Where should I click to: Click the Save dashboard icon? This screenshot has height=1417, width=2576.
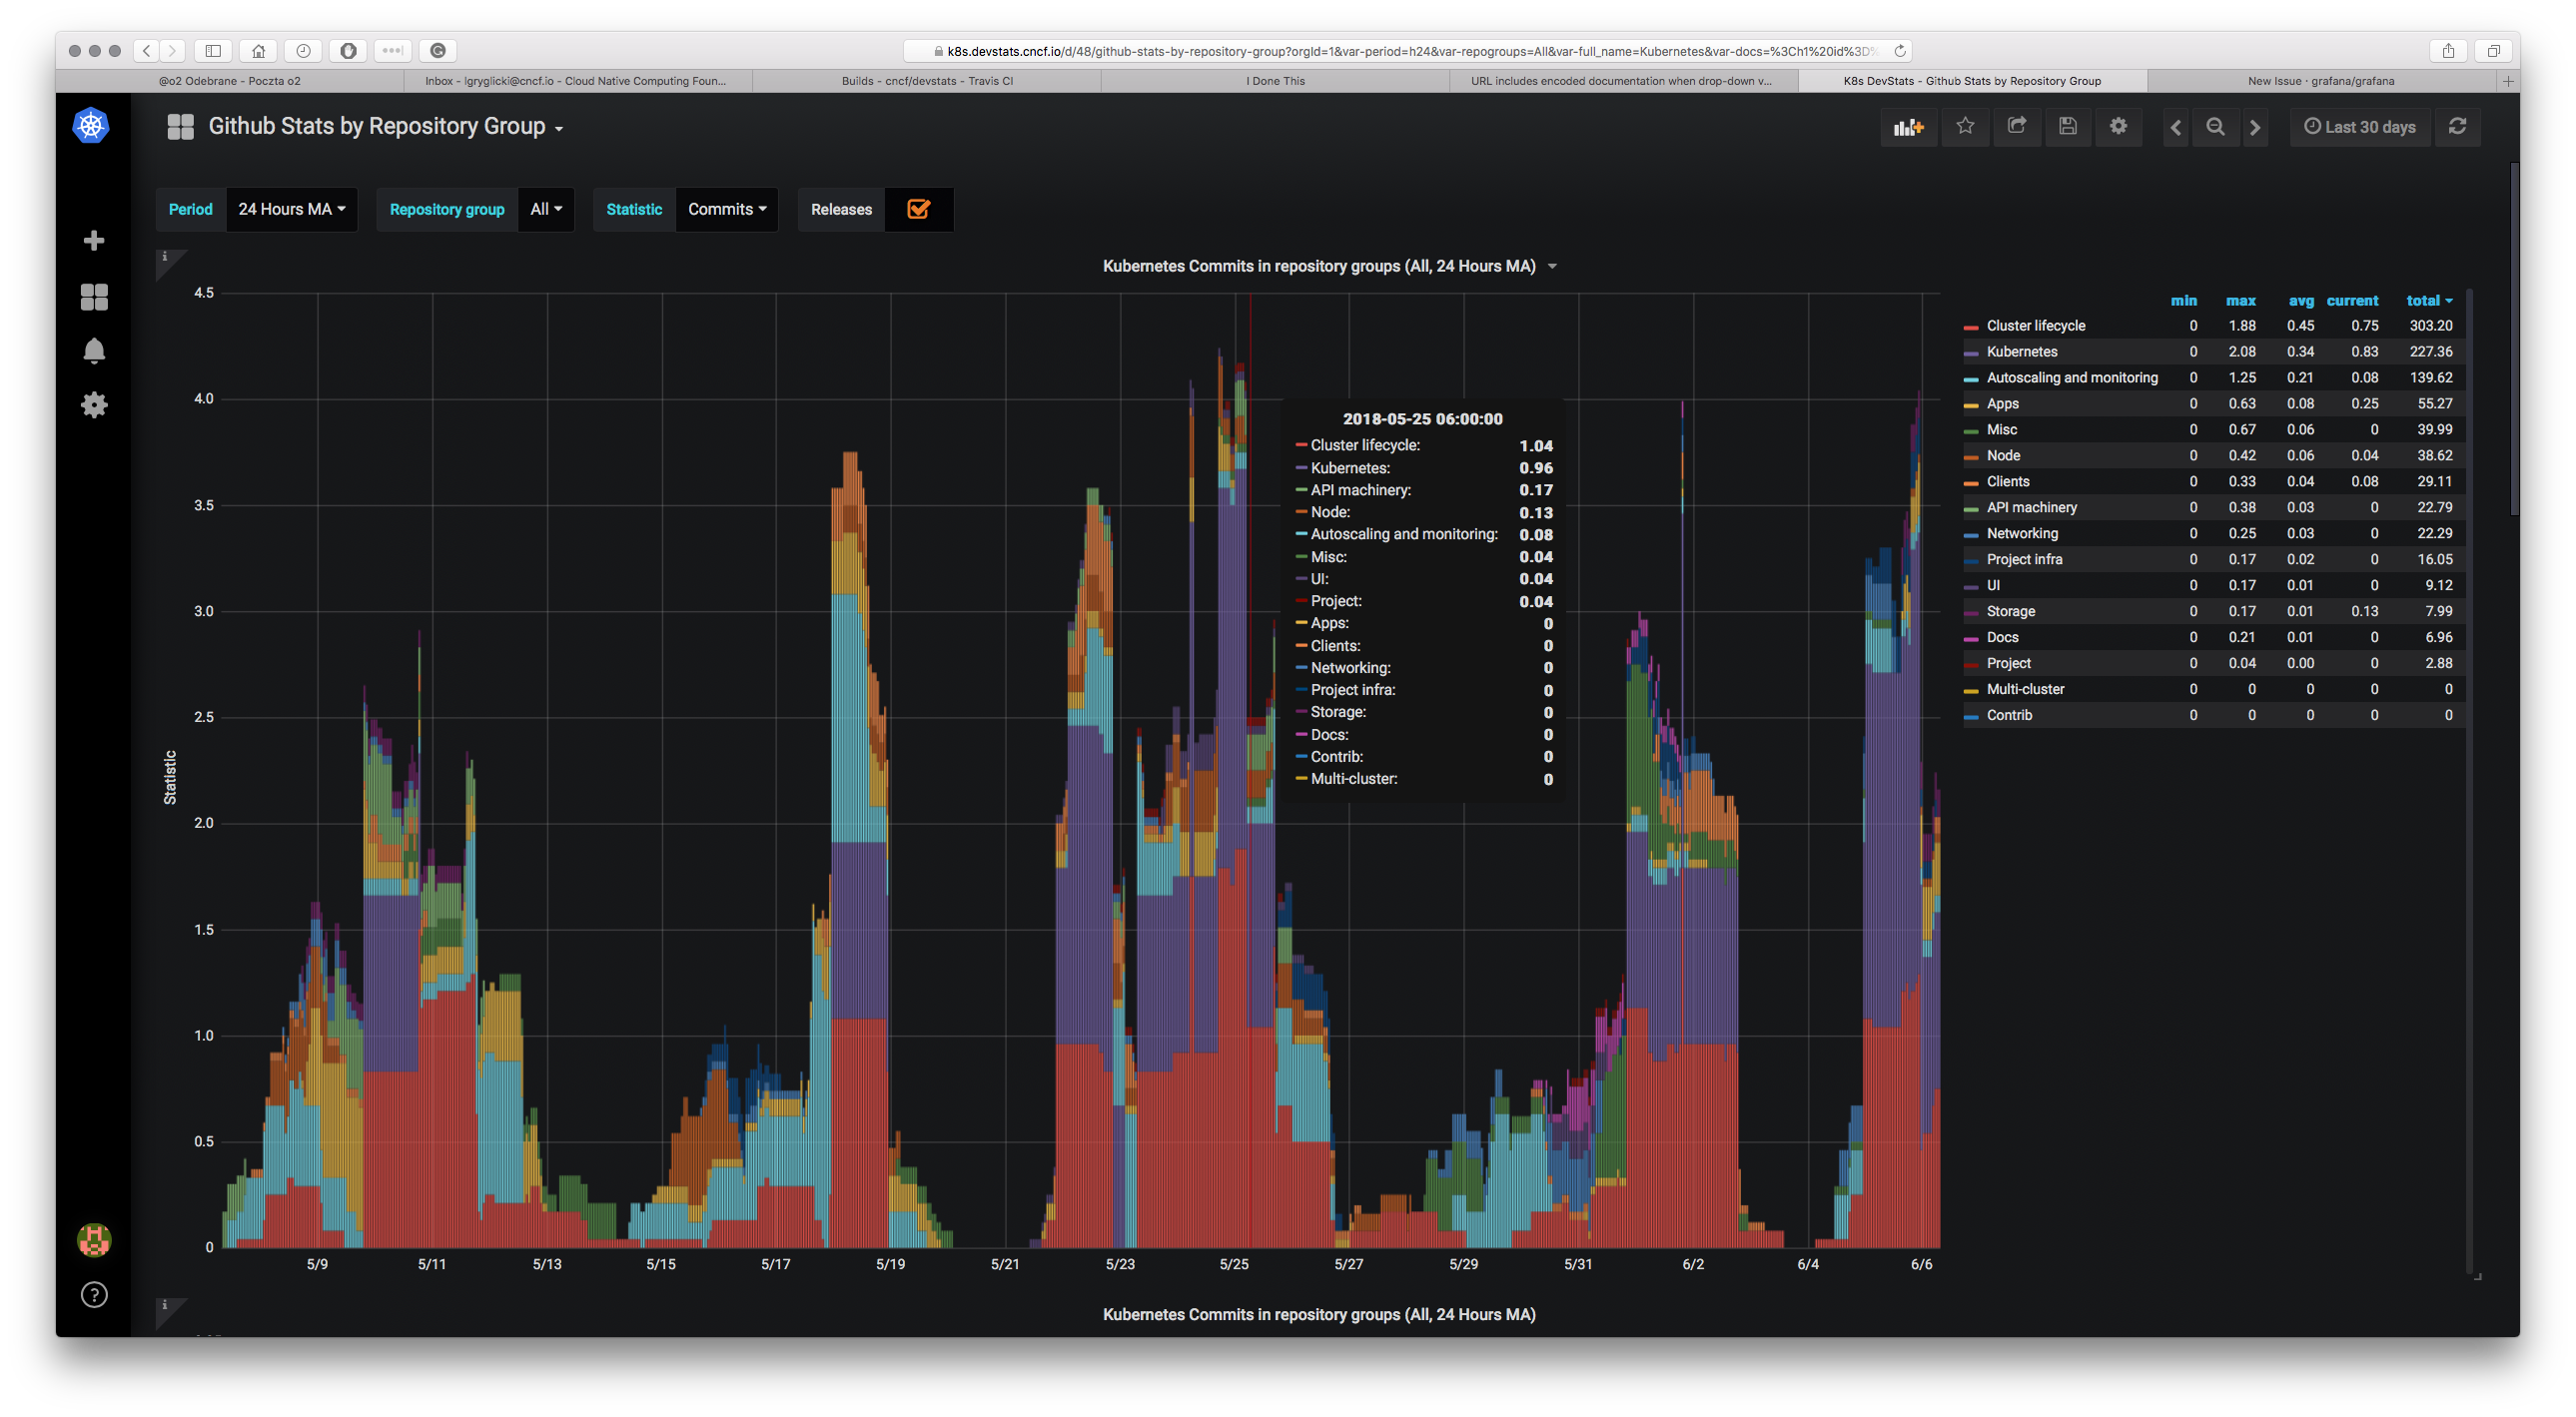[x=2068, y=127]
